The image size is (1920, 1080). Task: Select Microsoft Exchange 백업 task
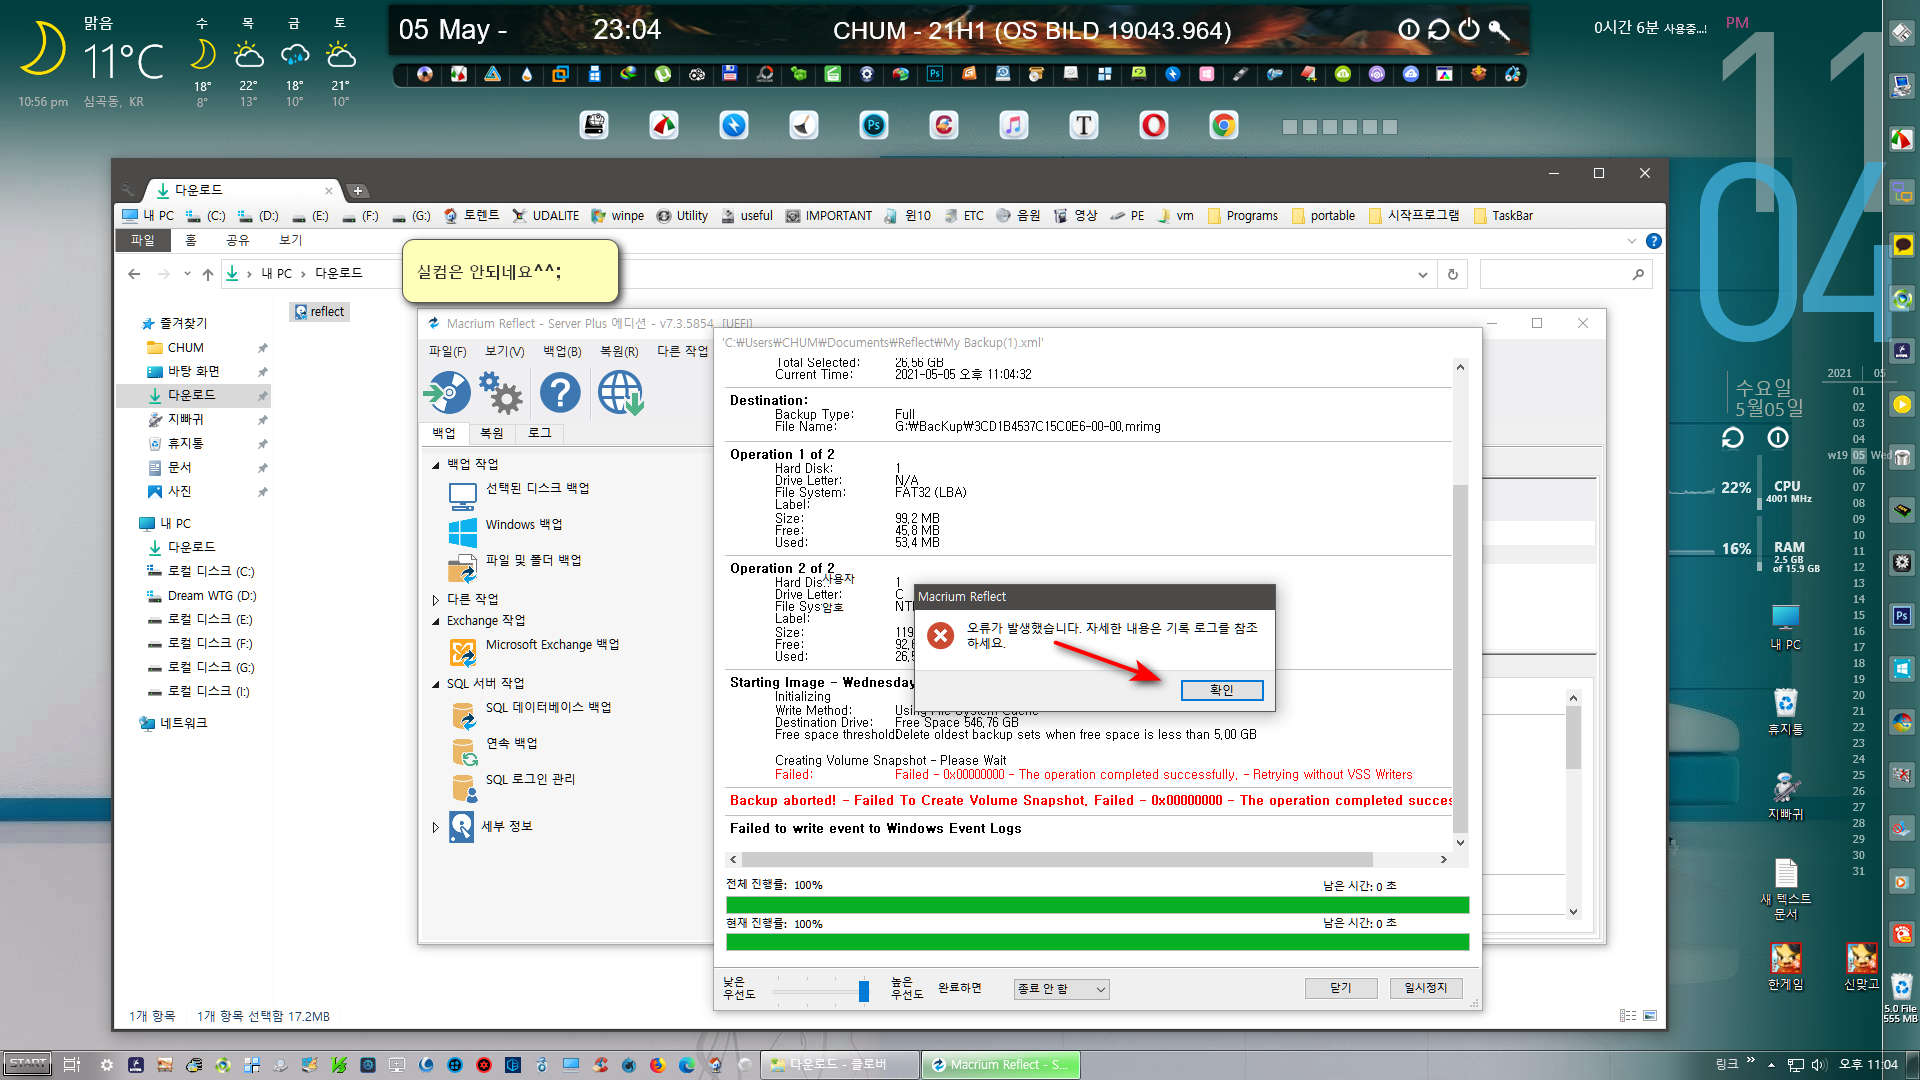click(x=552, y=644)
